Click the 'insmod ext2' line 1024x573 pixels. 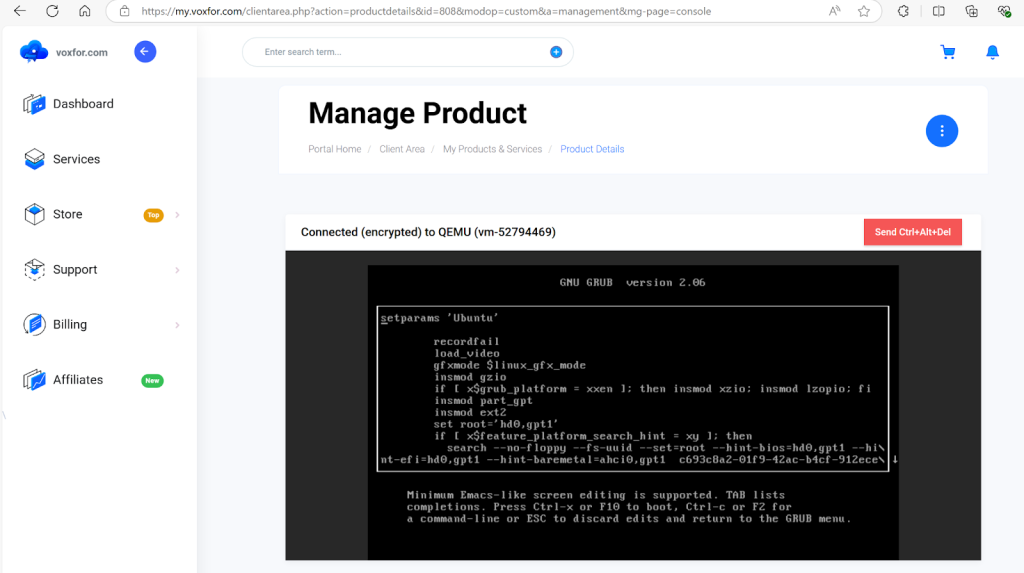point(470,412)
